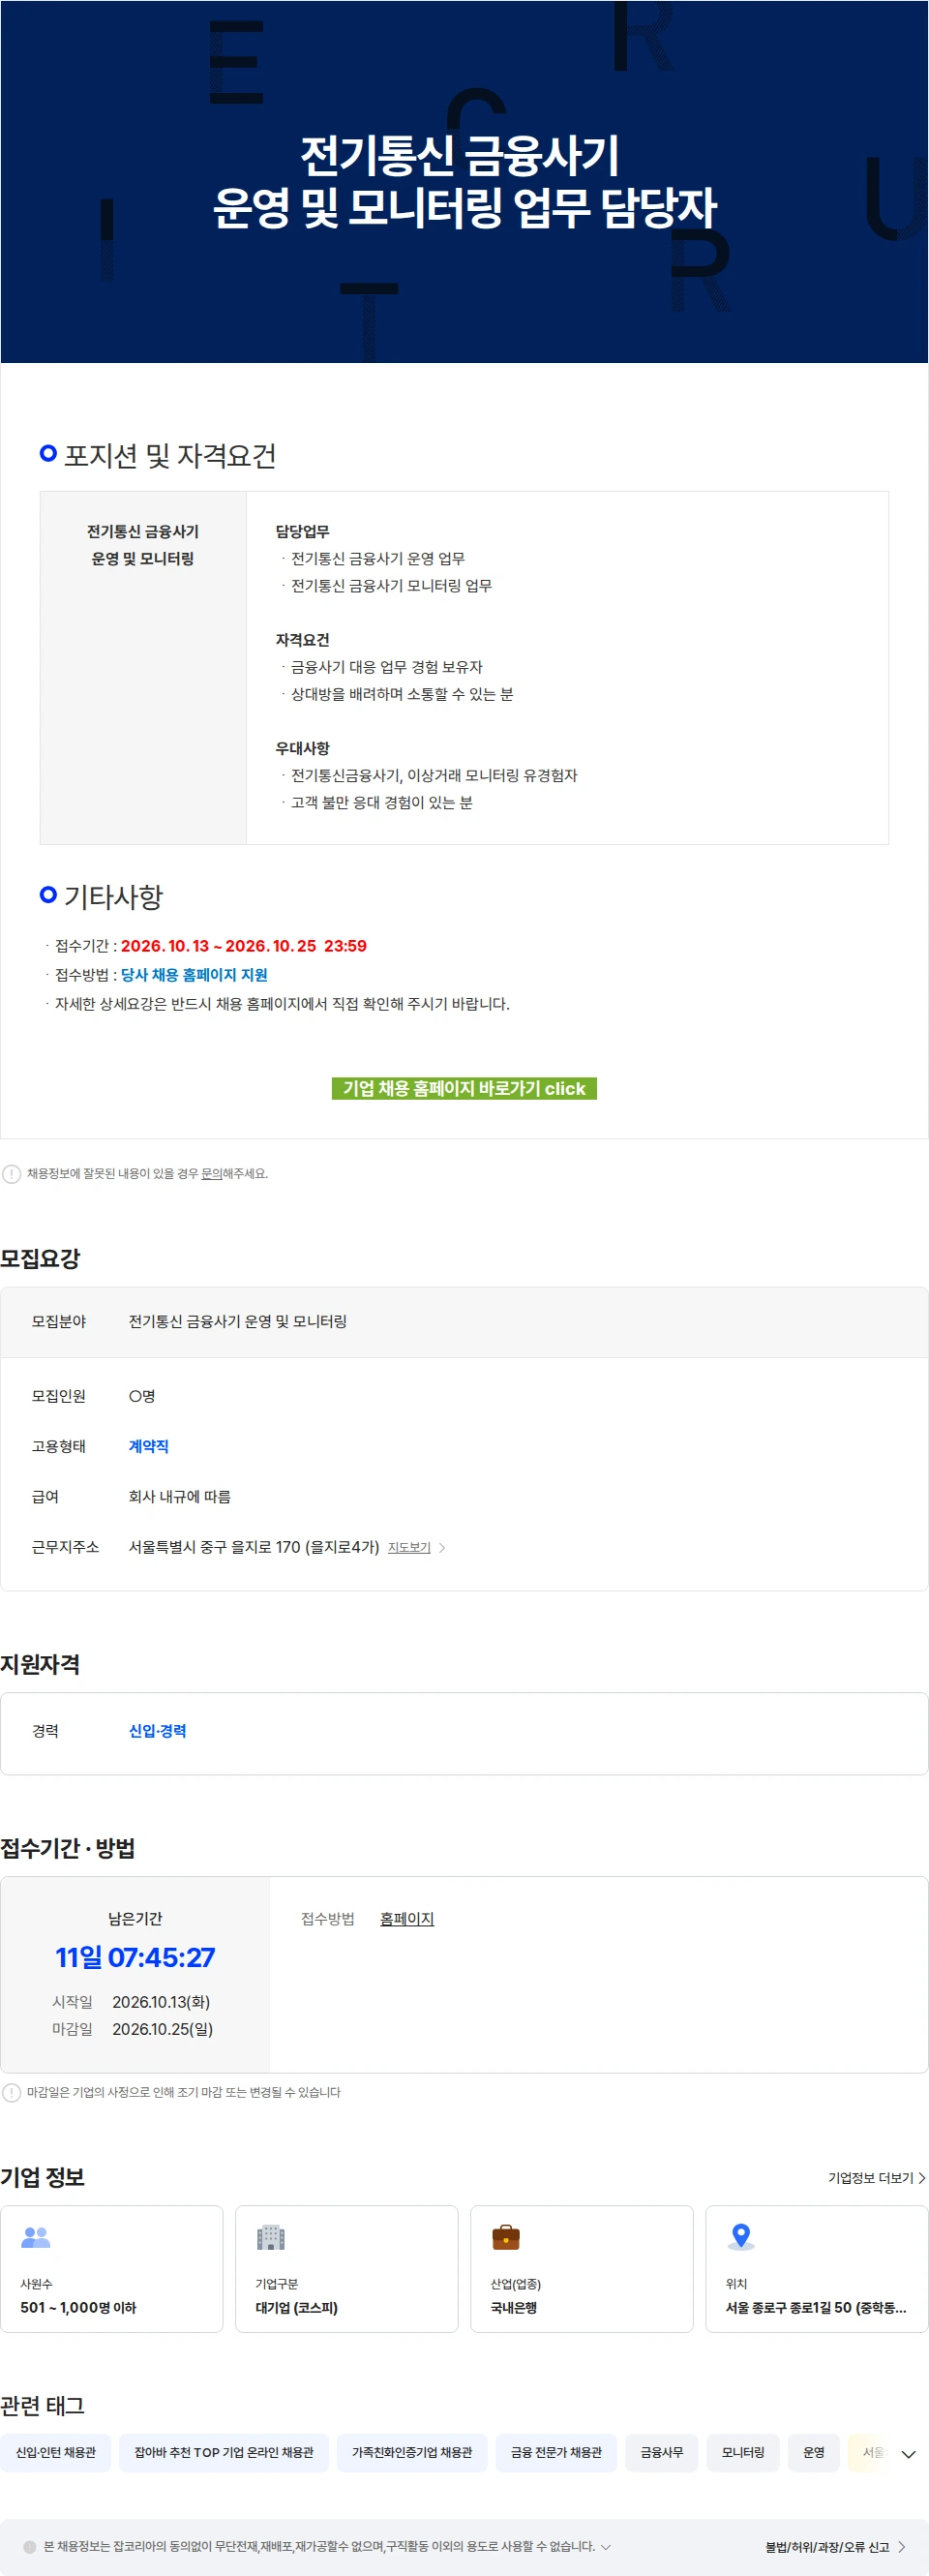This screenshot has height=2576, width=929.
Task: Click the info icon beside 채용정보 notice
Action: (12, 1173)
